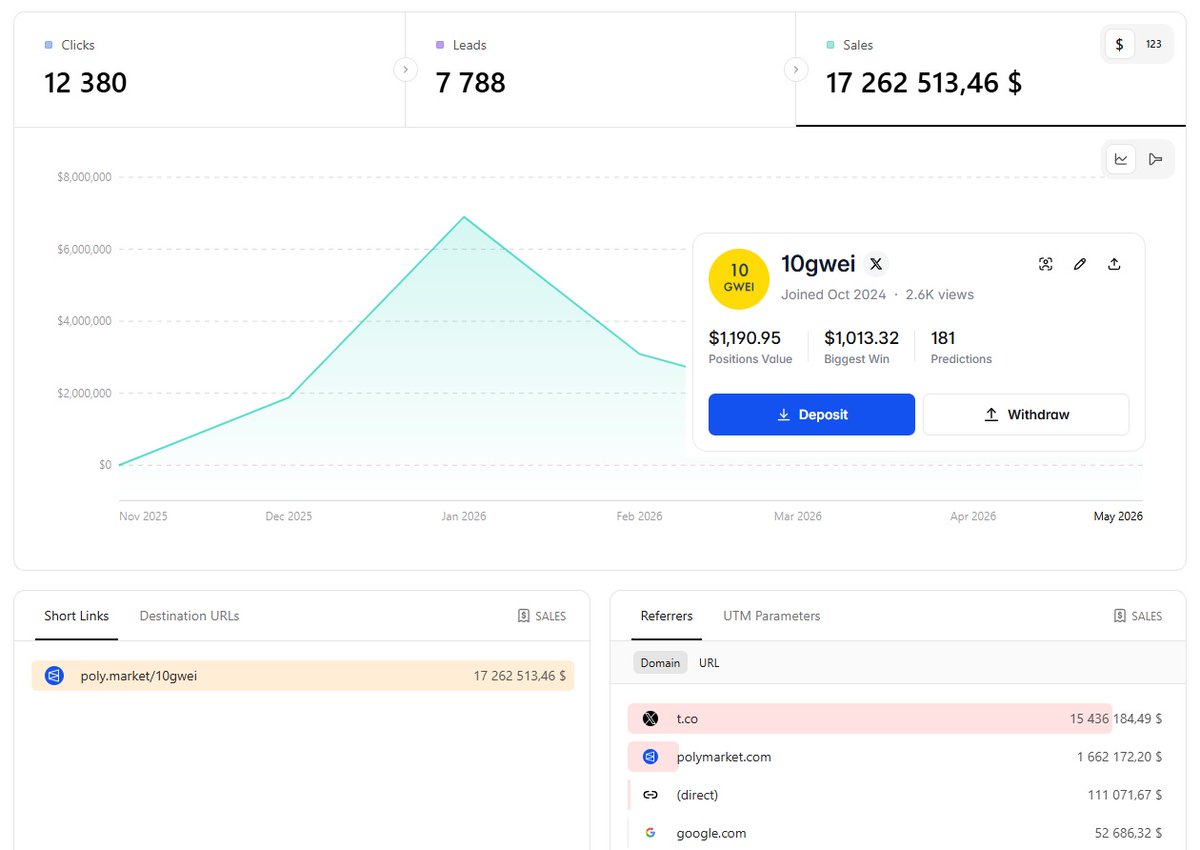Viewport: 1200px width, 850px height.
Task: Select the (direct) referrer row
Action: 896,795
